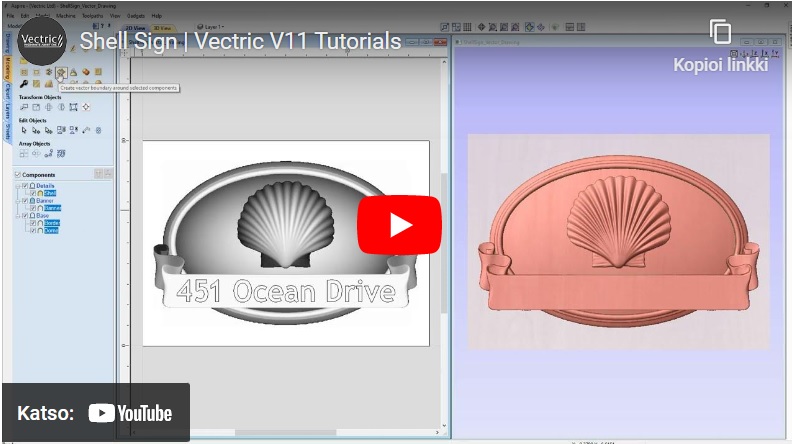
Task: Open the Layer 1 dropdown
Action: [211, 27]
